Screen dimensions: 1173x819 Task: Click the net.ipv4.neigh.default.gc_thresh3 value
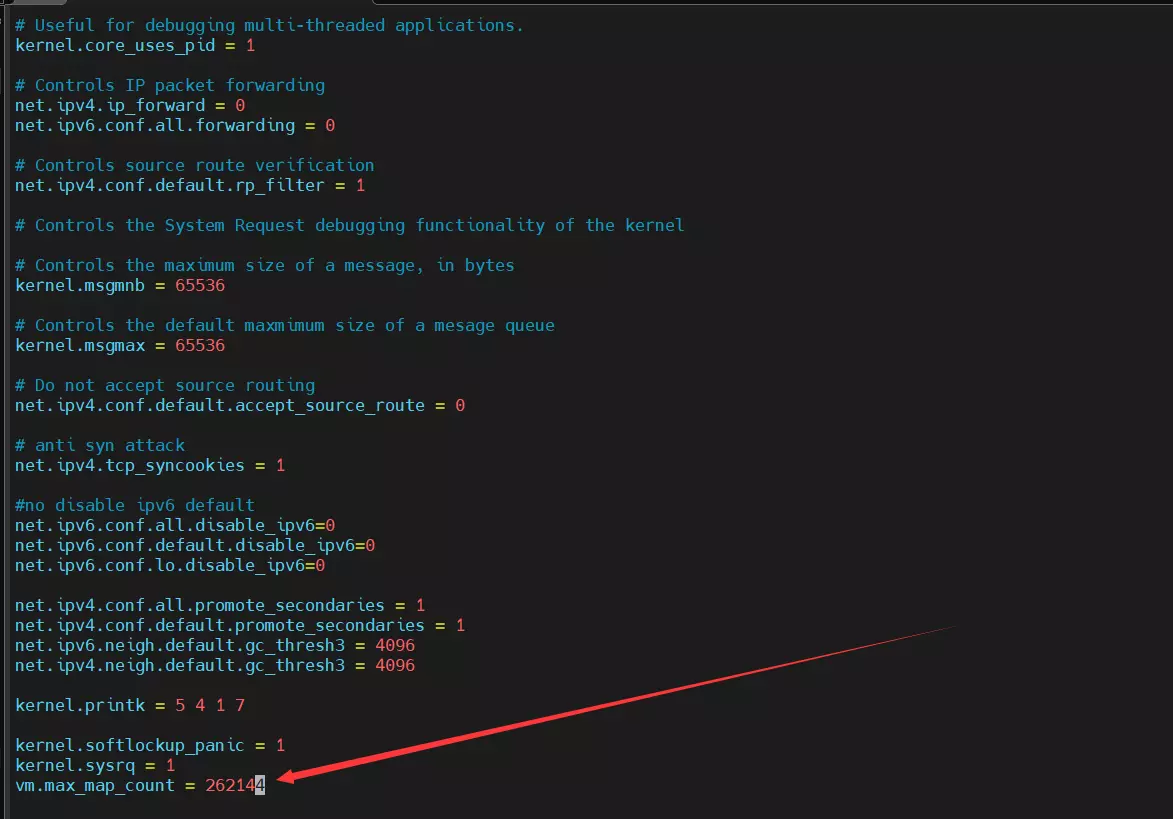395,666
